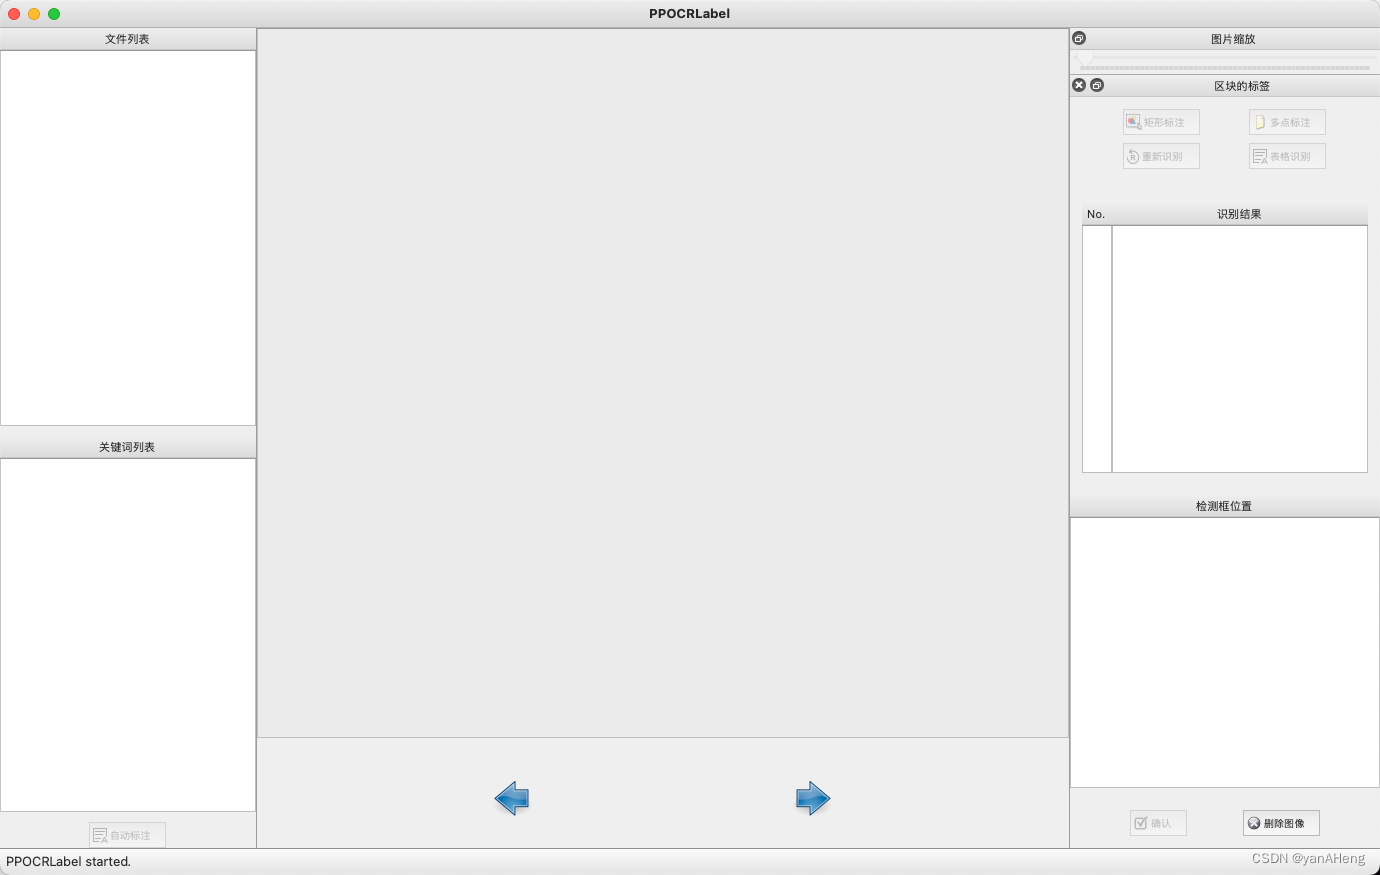
Task: Click the 检测框位置 panel title
Action: 1224,506
